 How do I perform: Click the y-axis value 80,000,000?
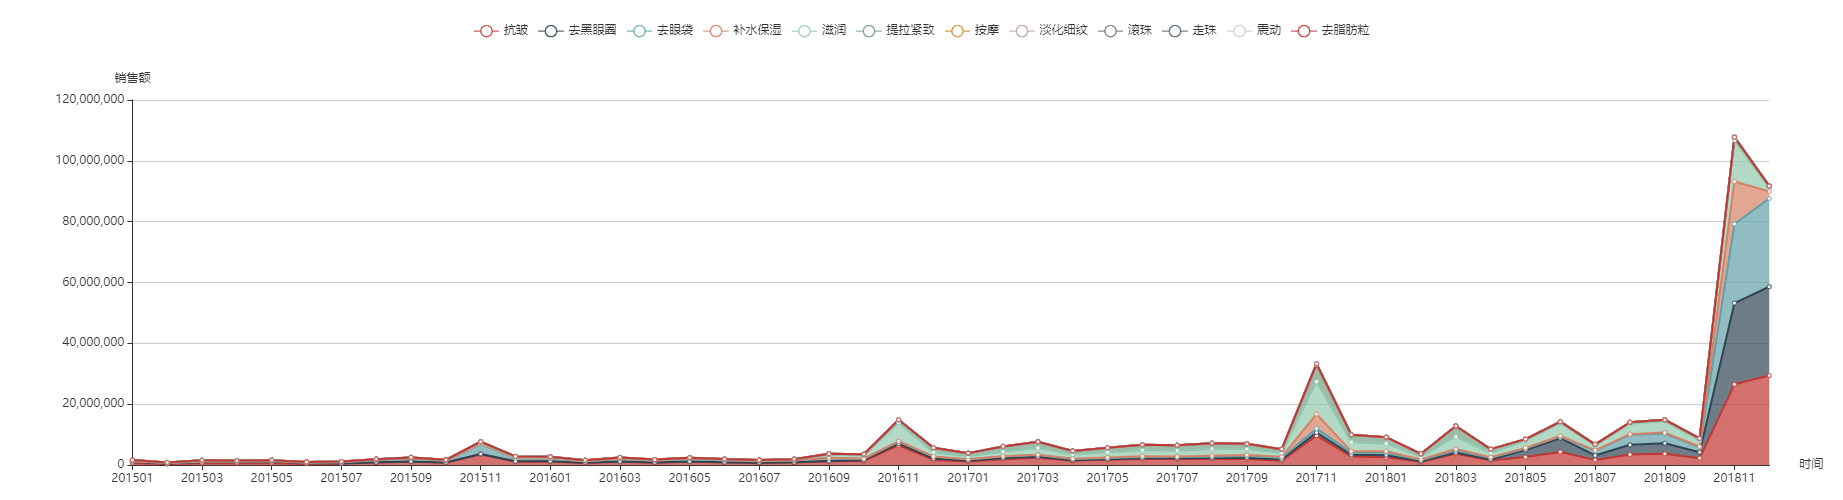93,221
